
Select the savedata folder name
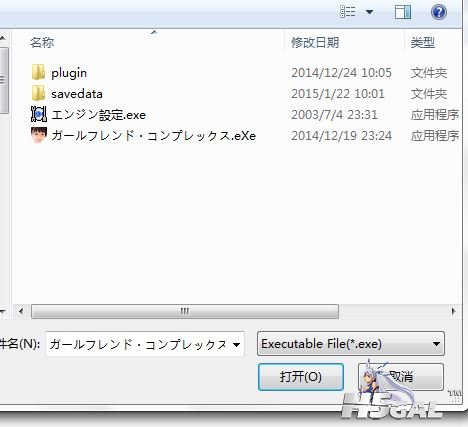(77, 94)
